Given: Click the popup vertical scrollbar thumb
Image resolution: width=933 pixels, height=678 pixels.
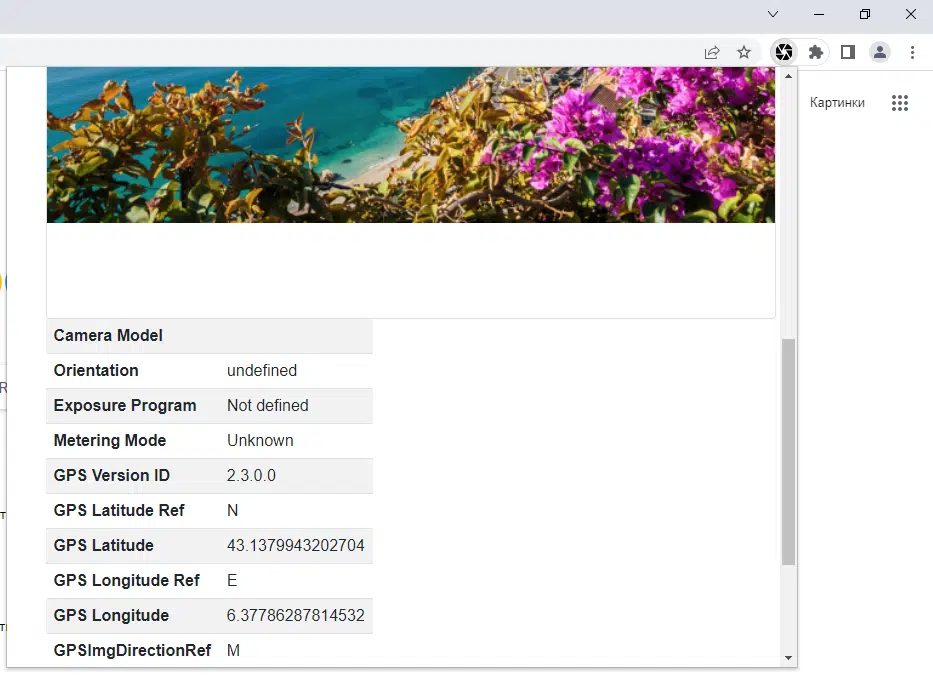Looking at the screenshot, I should pos(788,451).
